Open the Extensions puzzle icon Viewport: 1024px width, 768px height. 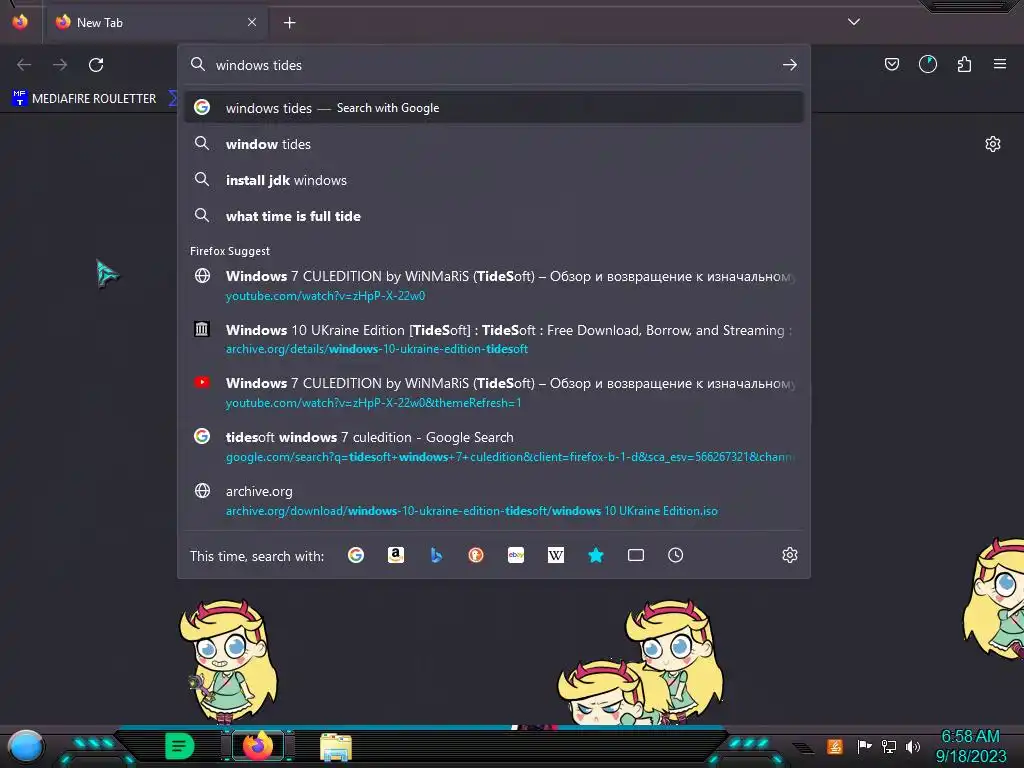point(964,64)
